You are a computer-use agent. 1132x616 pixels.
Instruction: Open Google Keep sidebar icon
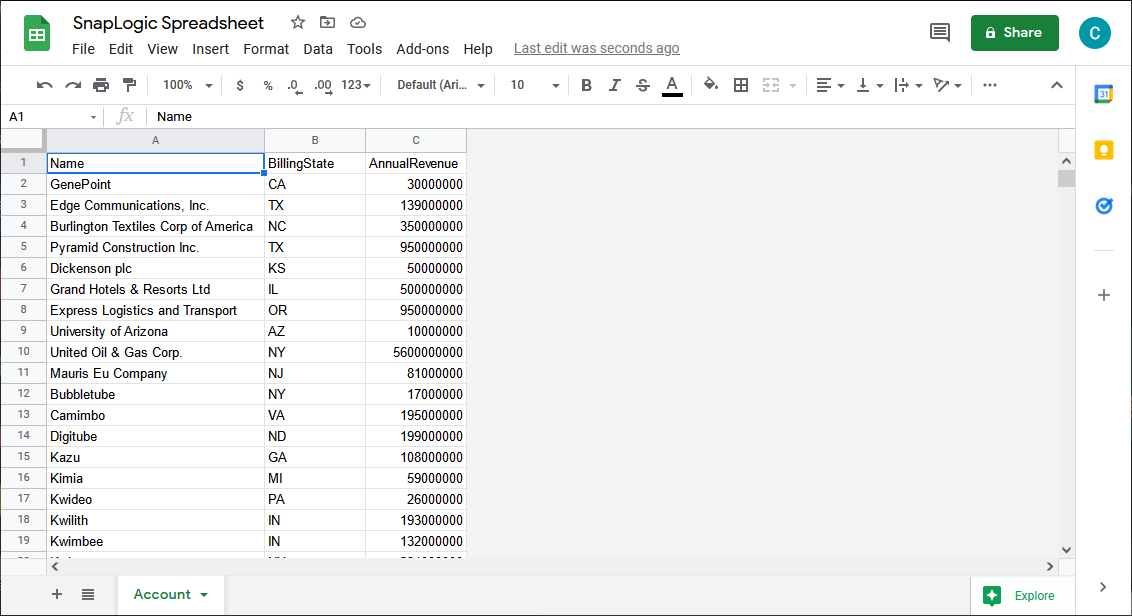(x=1104, y=150)
